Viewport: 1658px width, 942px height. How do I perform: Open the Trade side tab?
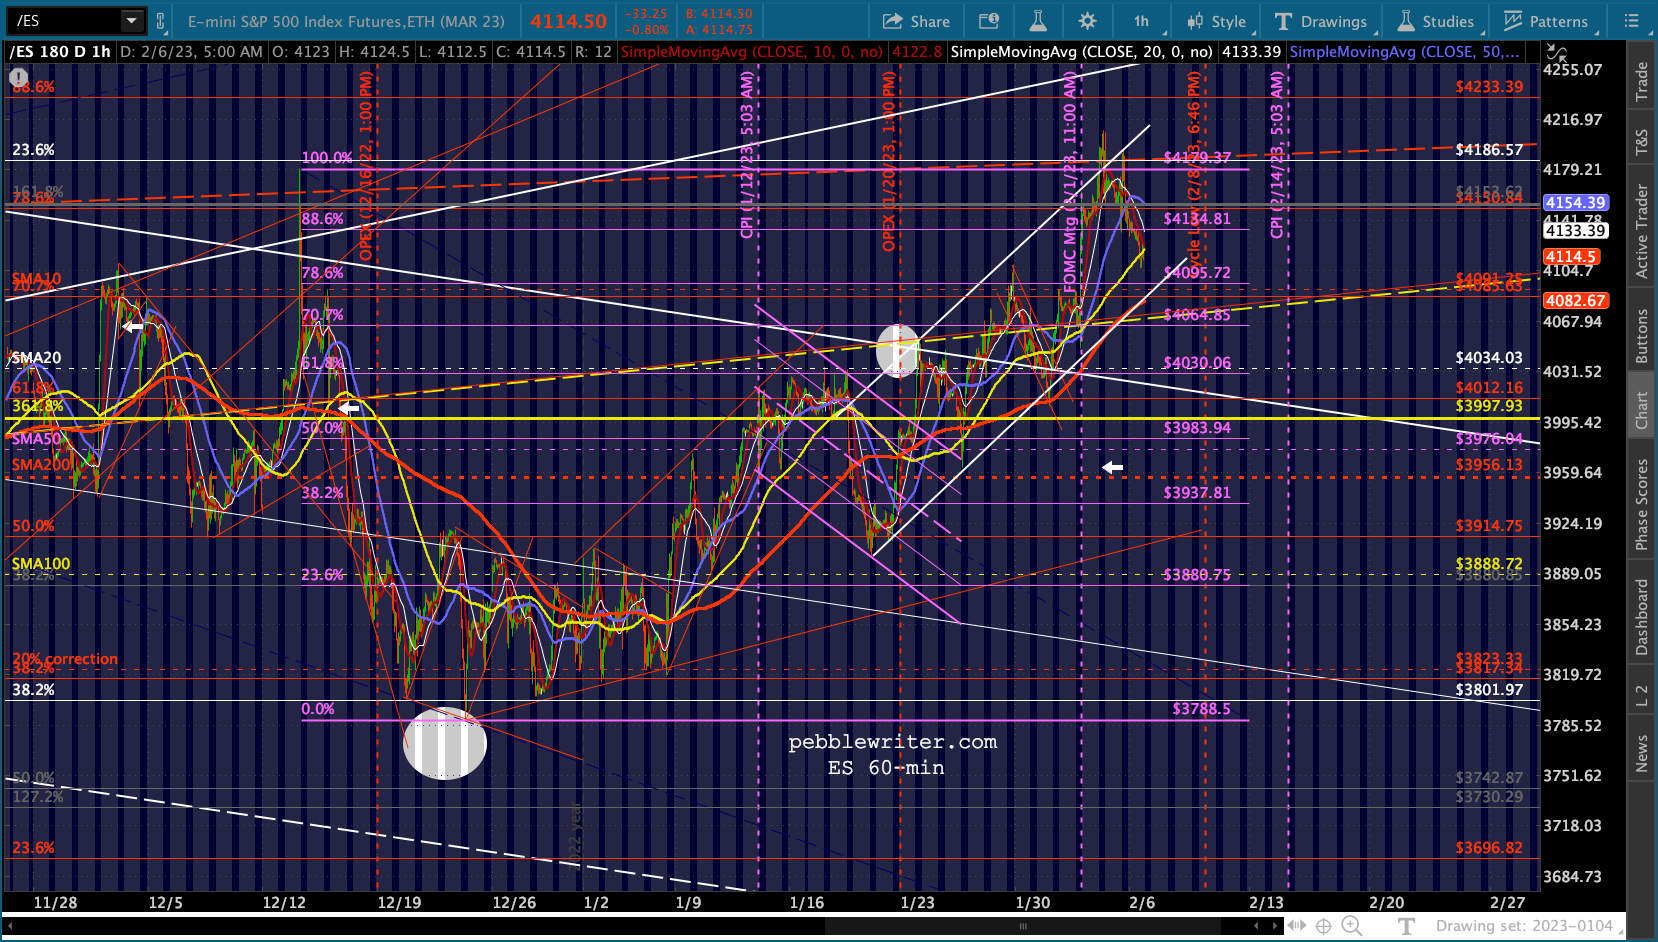1641,81
